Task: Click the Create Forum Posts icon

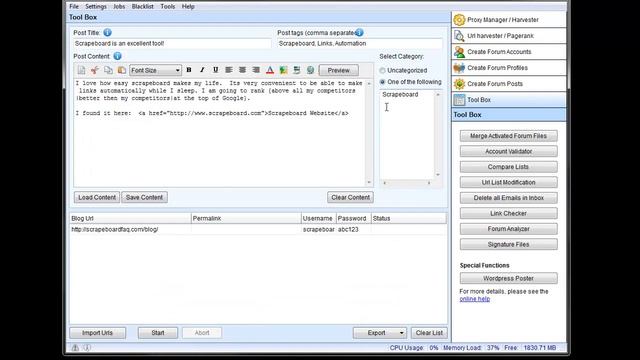Action: coord(459,84)
